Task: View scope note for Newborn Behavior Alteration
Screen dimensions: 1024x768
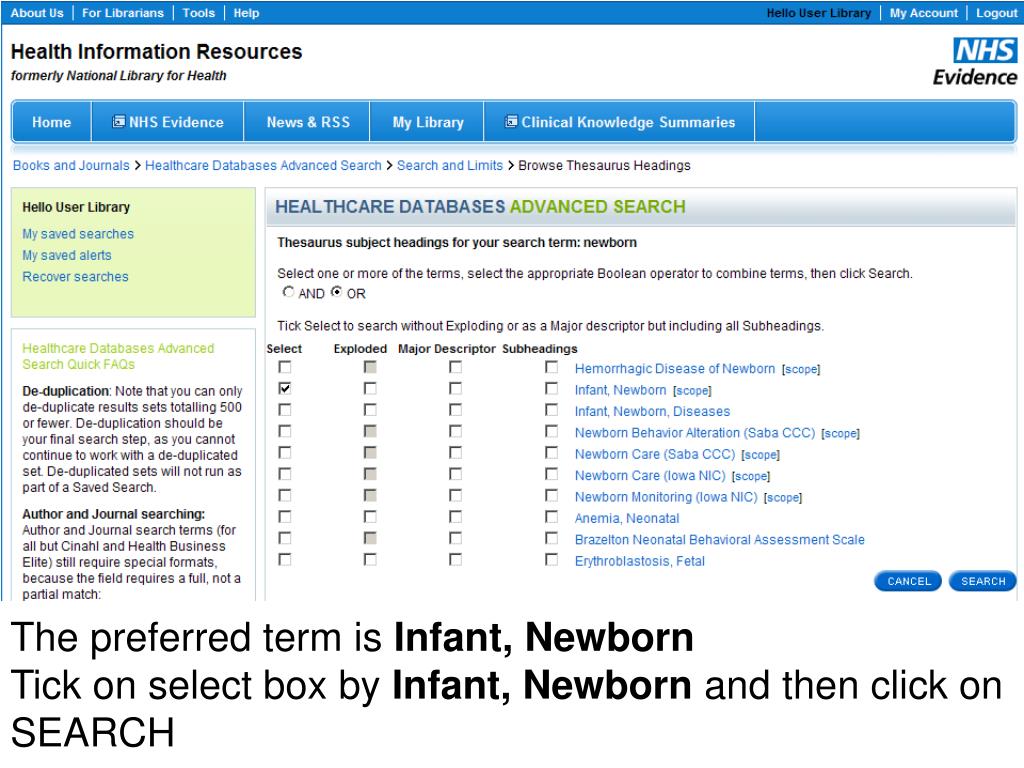Action: point(840,434)
